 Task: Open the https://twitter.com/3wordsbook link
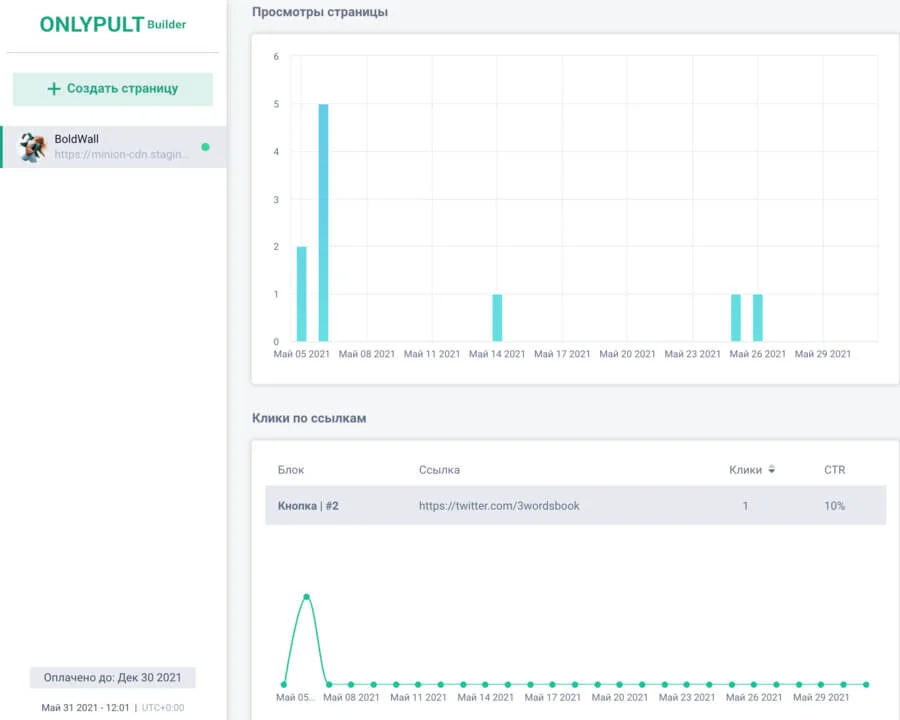[499, 506]
